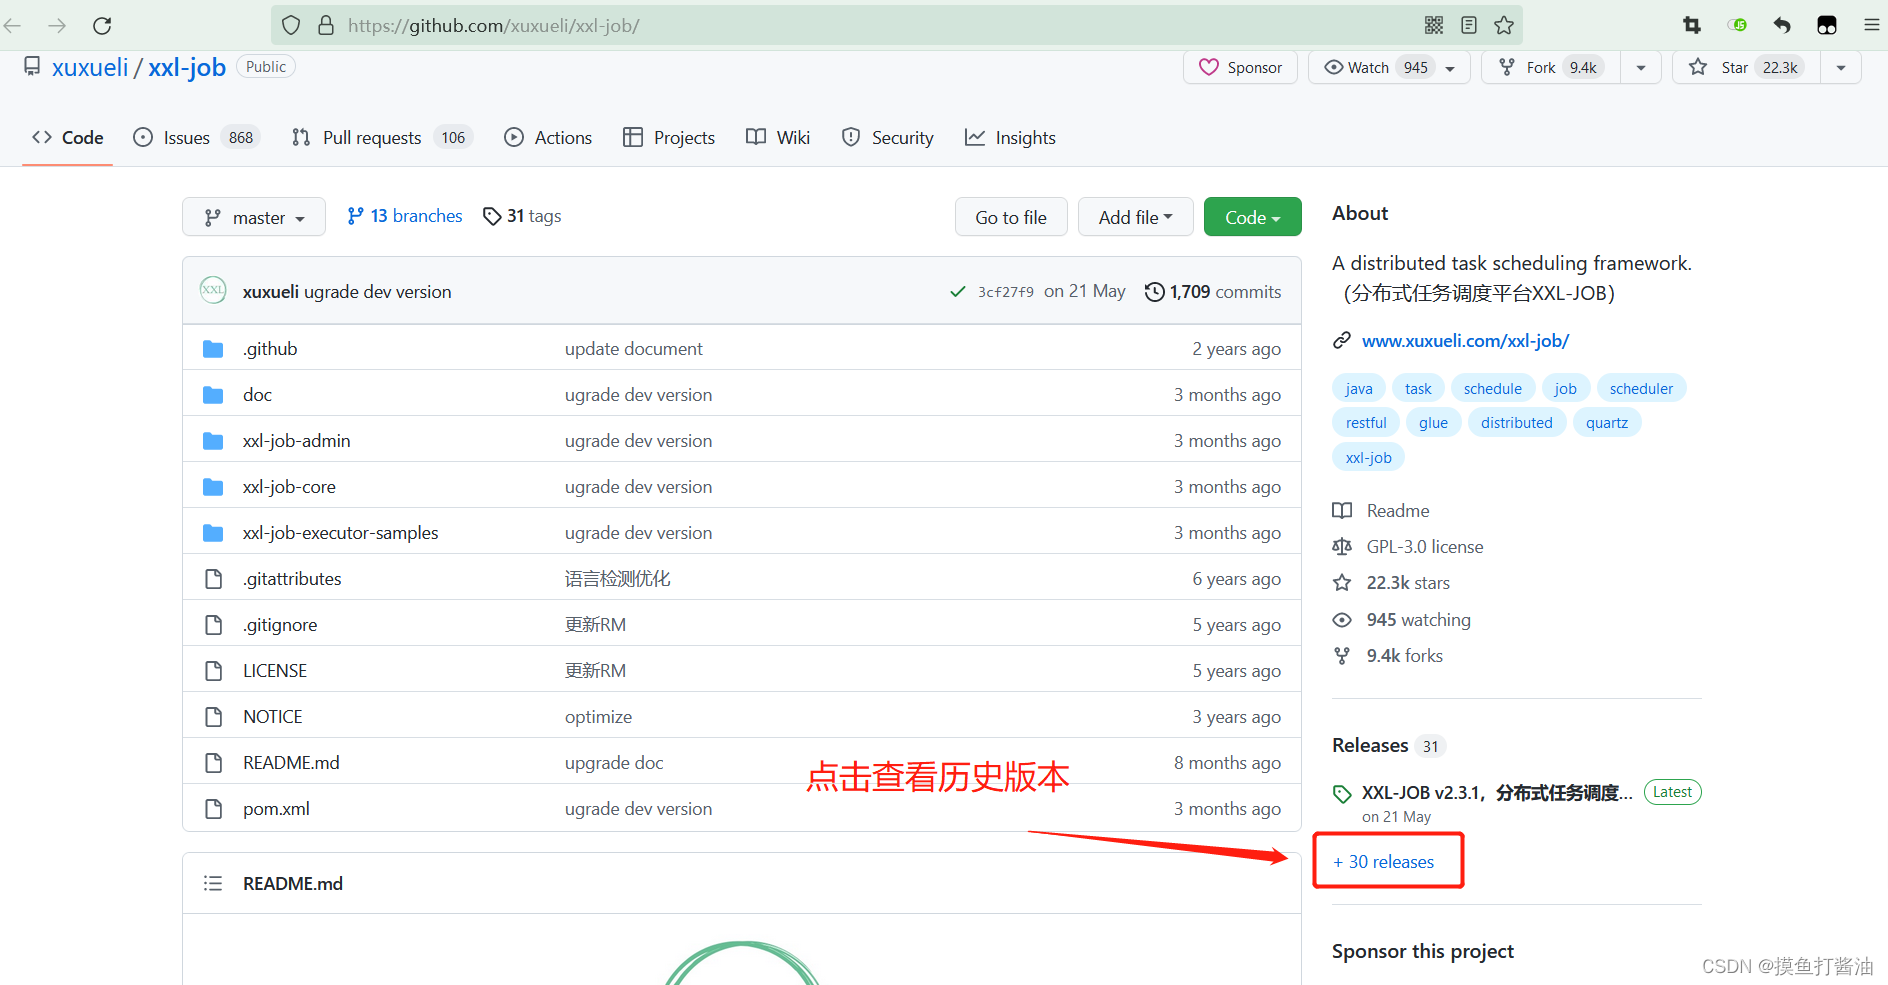
Task: Open the Issues tab
Action: click(x=196, y=138)
